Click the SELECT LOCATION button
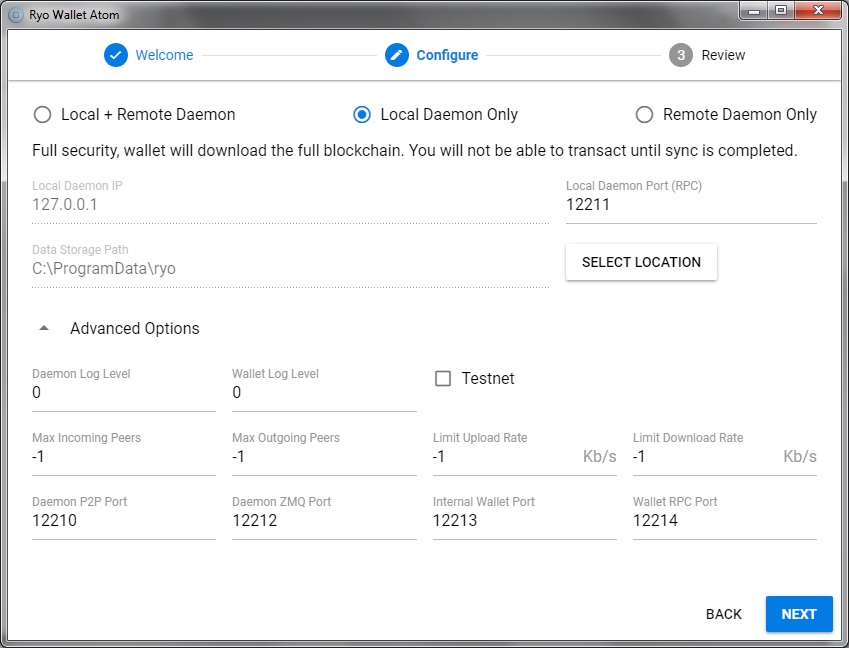 pyautogui.click(x=641, y=262)
